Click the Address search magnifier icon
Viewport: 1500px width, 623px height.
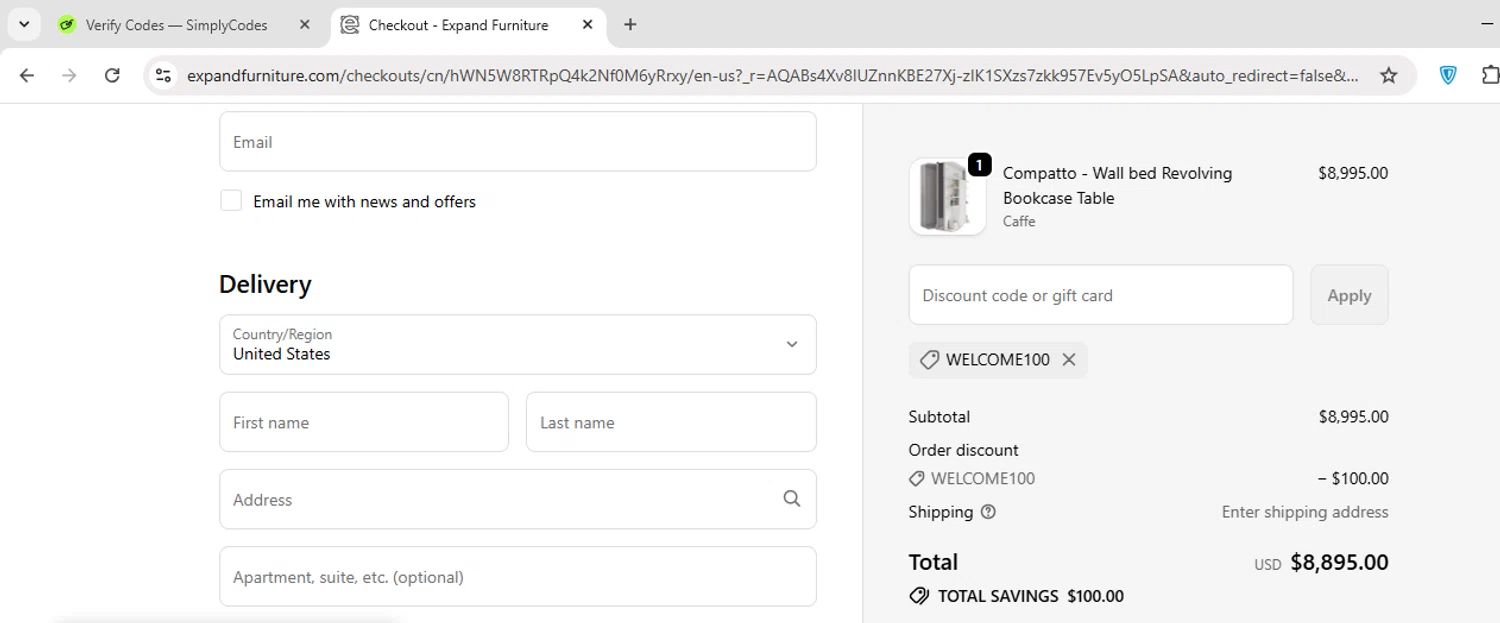coord(792,499)
